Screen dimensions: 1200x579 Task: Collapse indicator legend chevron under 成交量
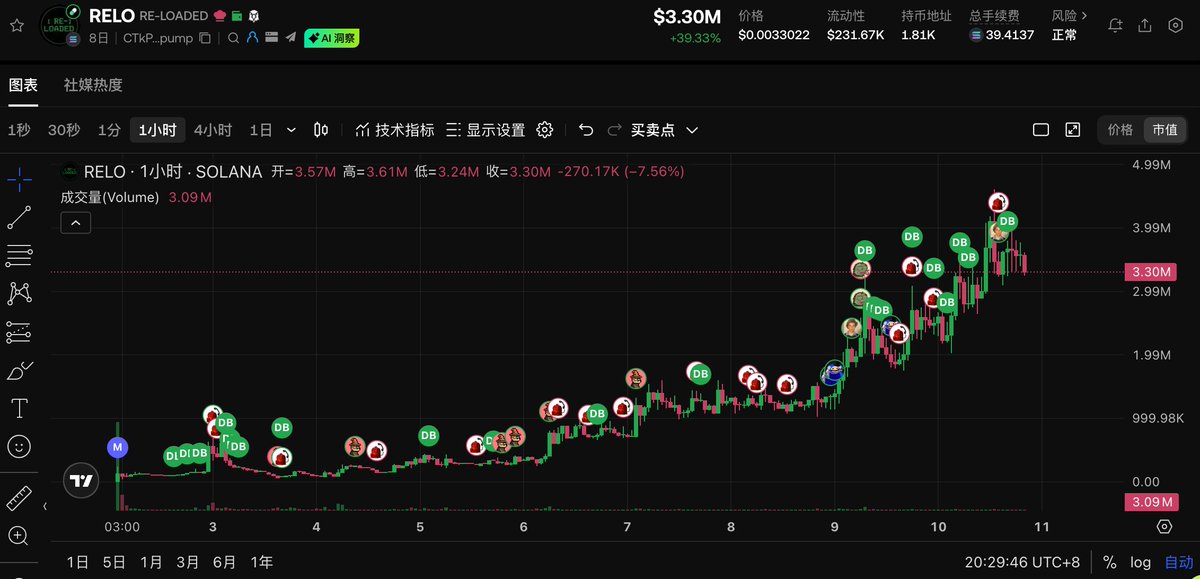pos(76,223)
